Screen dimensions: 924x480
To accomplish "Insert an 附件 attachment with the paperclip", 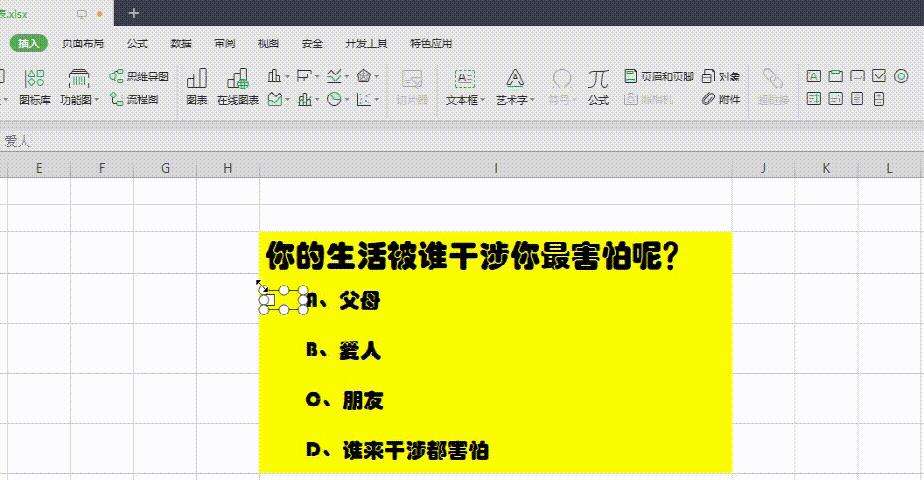I will click(721, 99).
